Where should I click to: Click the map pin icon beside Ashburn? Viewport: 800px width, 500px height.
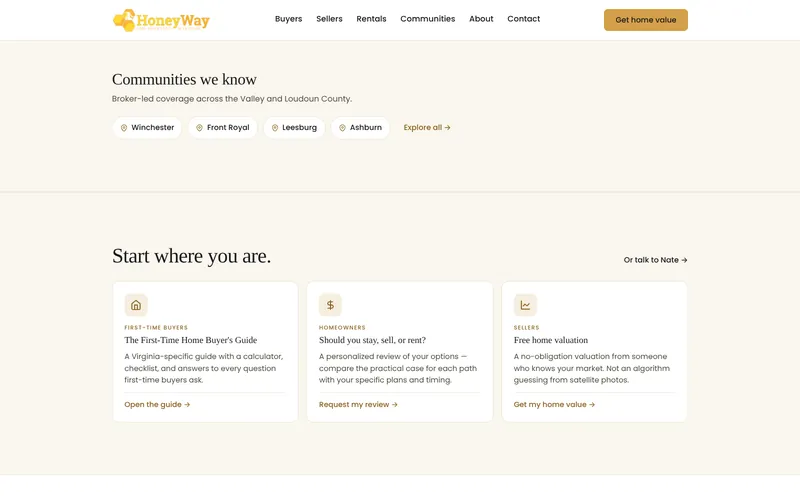tap(342, 128)
